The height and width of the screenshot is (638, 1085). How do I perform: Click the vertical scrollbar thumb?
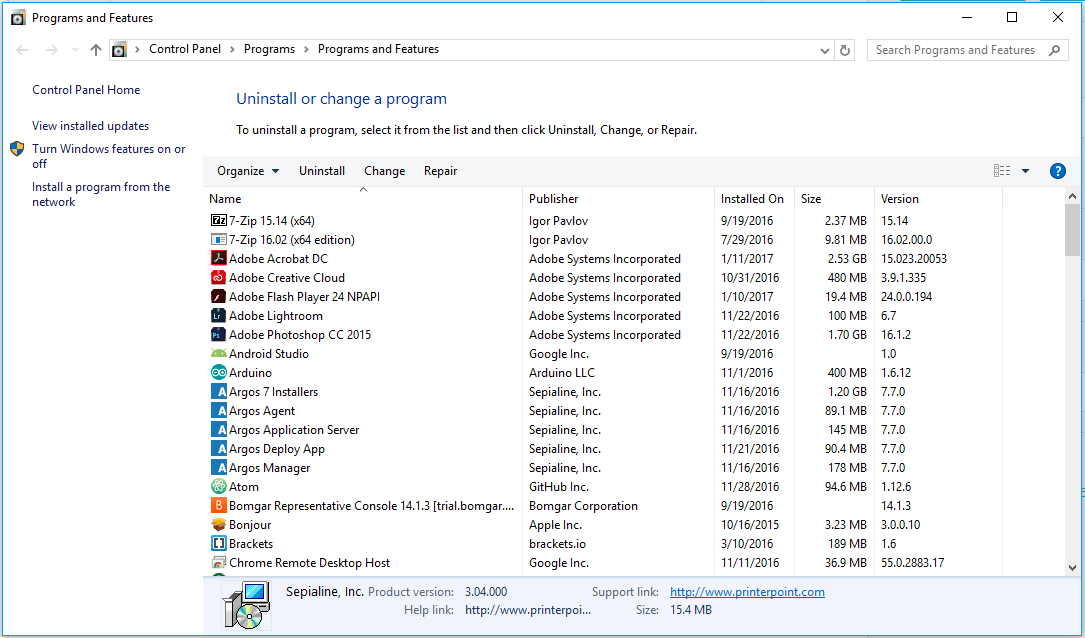pyautogui.click(x=1072, y=230)
